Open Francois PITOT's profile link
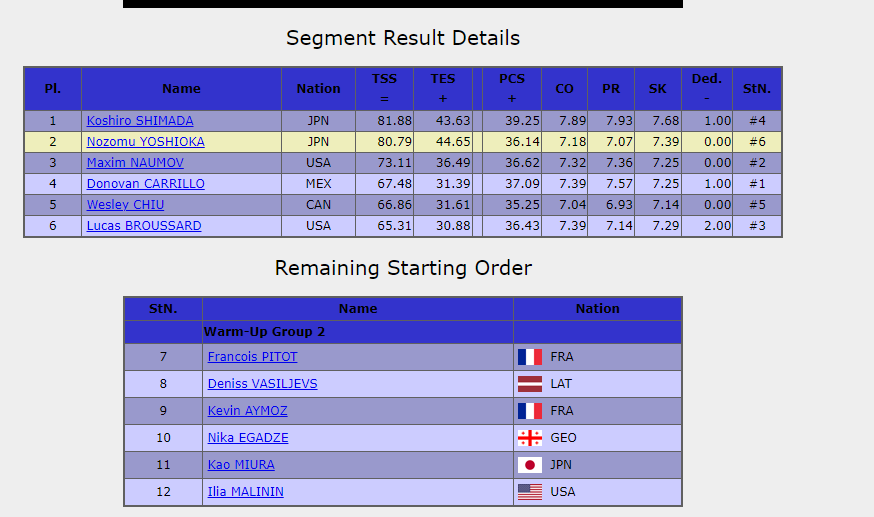The width and height of the screenshot is (874, 517). (x=252, y=357)
